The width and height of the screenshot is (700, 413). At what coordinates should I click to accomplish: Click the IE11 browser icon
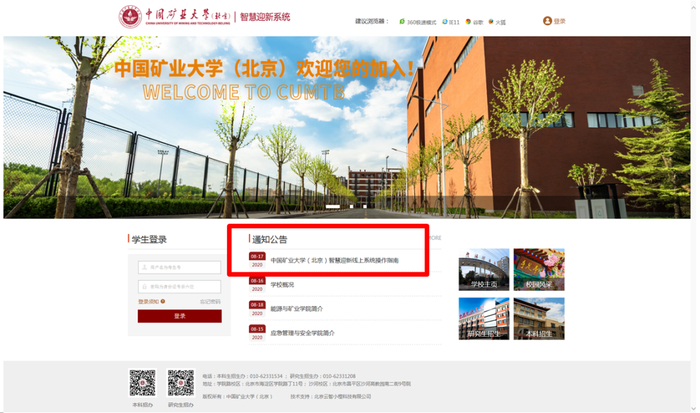pyautogui.click(x=445, y=21)
